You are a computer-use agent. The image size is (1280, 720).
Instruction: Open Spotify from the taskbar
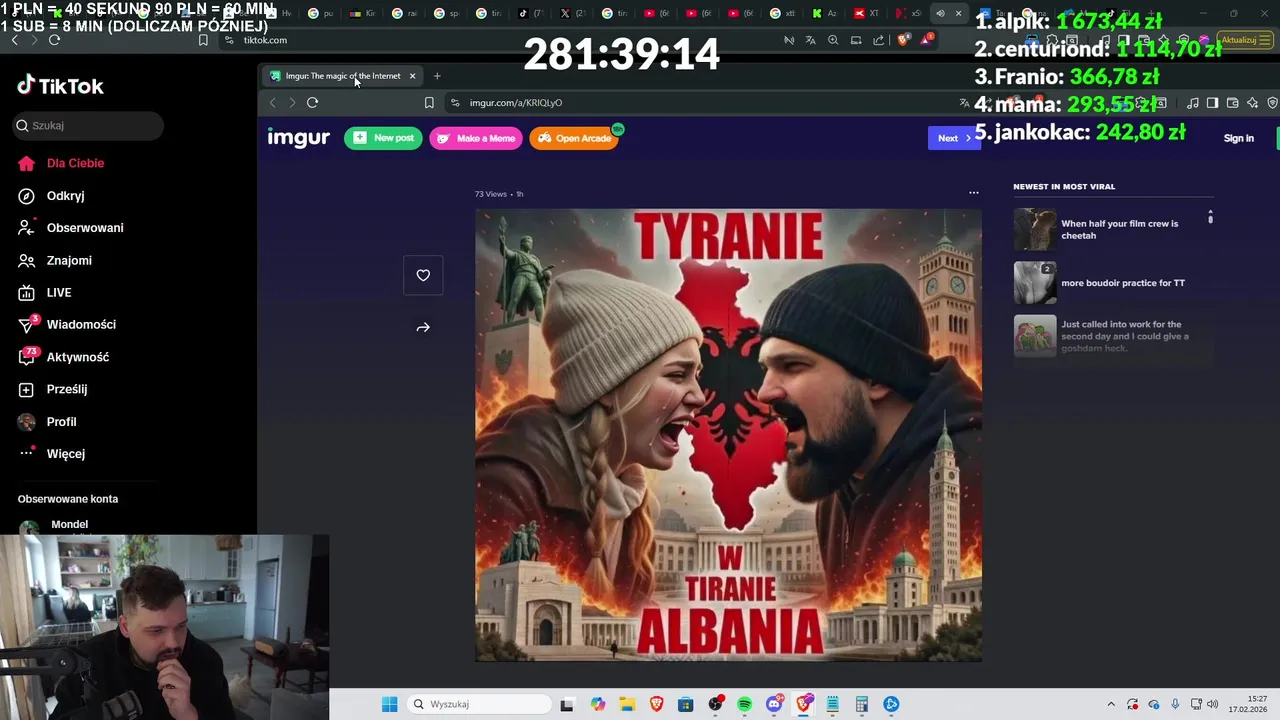pos(744,704)
